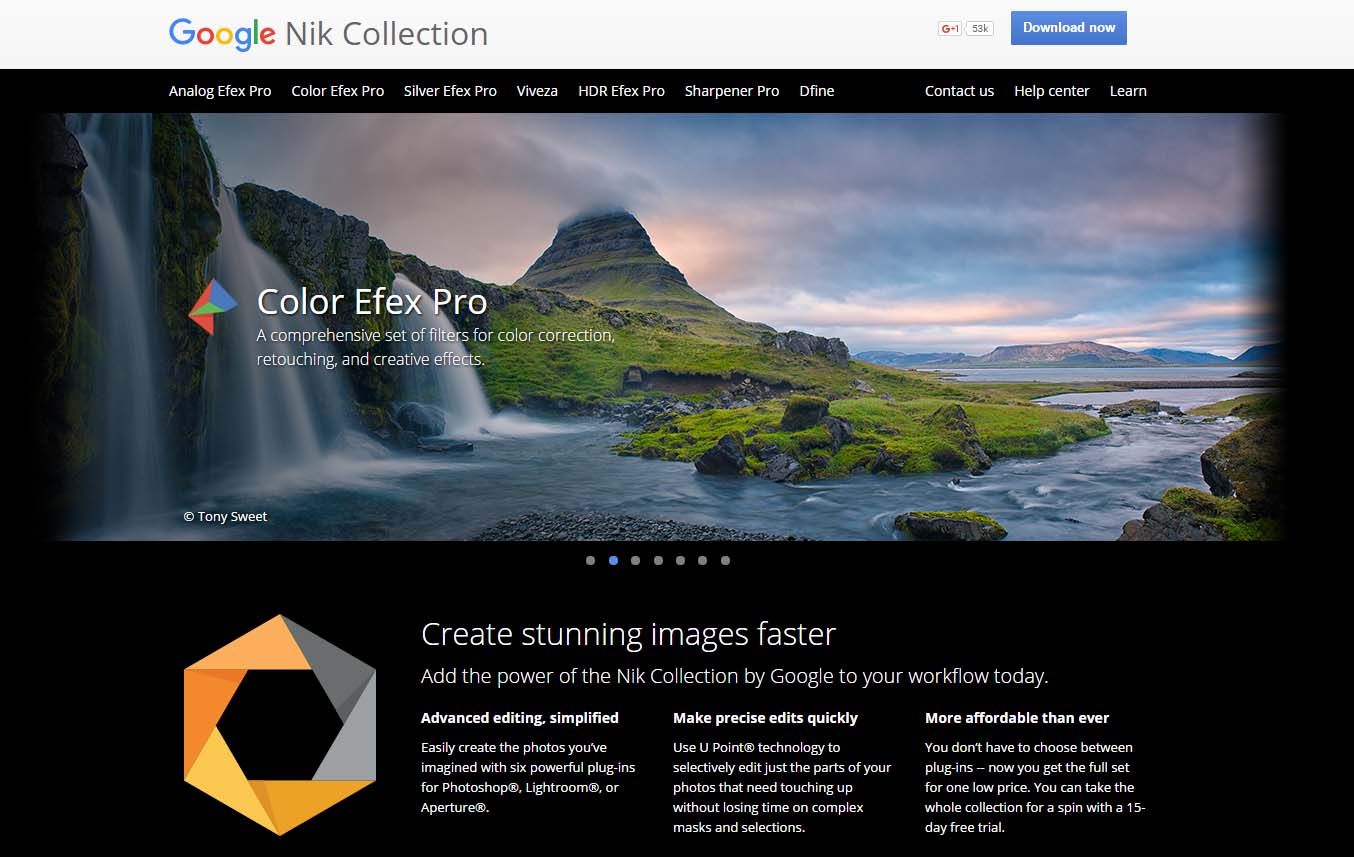Select the active second carousel dot
The image size is (1354, 857).
click(x=613, y=560)
